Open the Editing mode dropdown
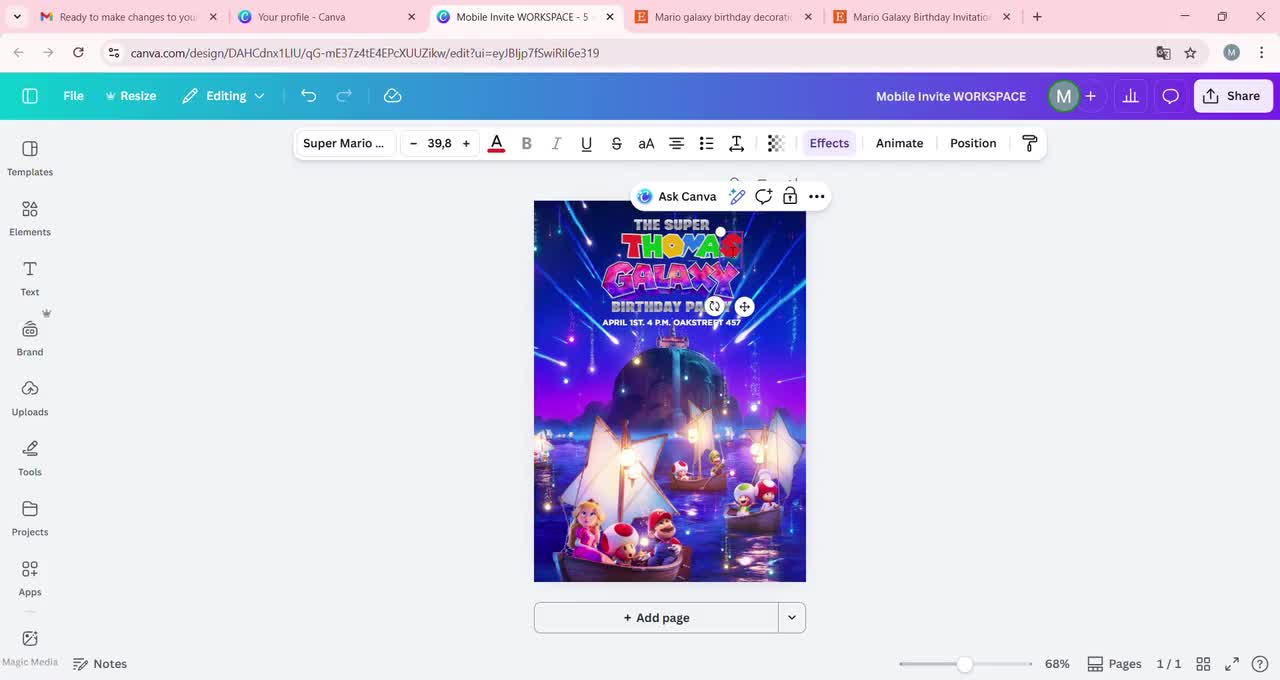The width and height of the screenshot is (1280, 680). [x=222, y=95]
